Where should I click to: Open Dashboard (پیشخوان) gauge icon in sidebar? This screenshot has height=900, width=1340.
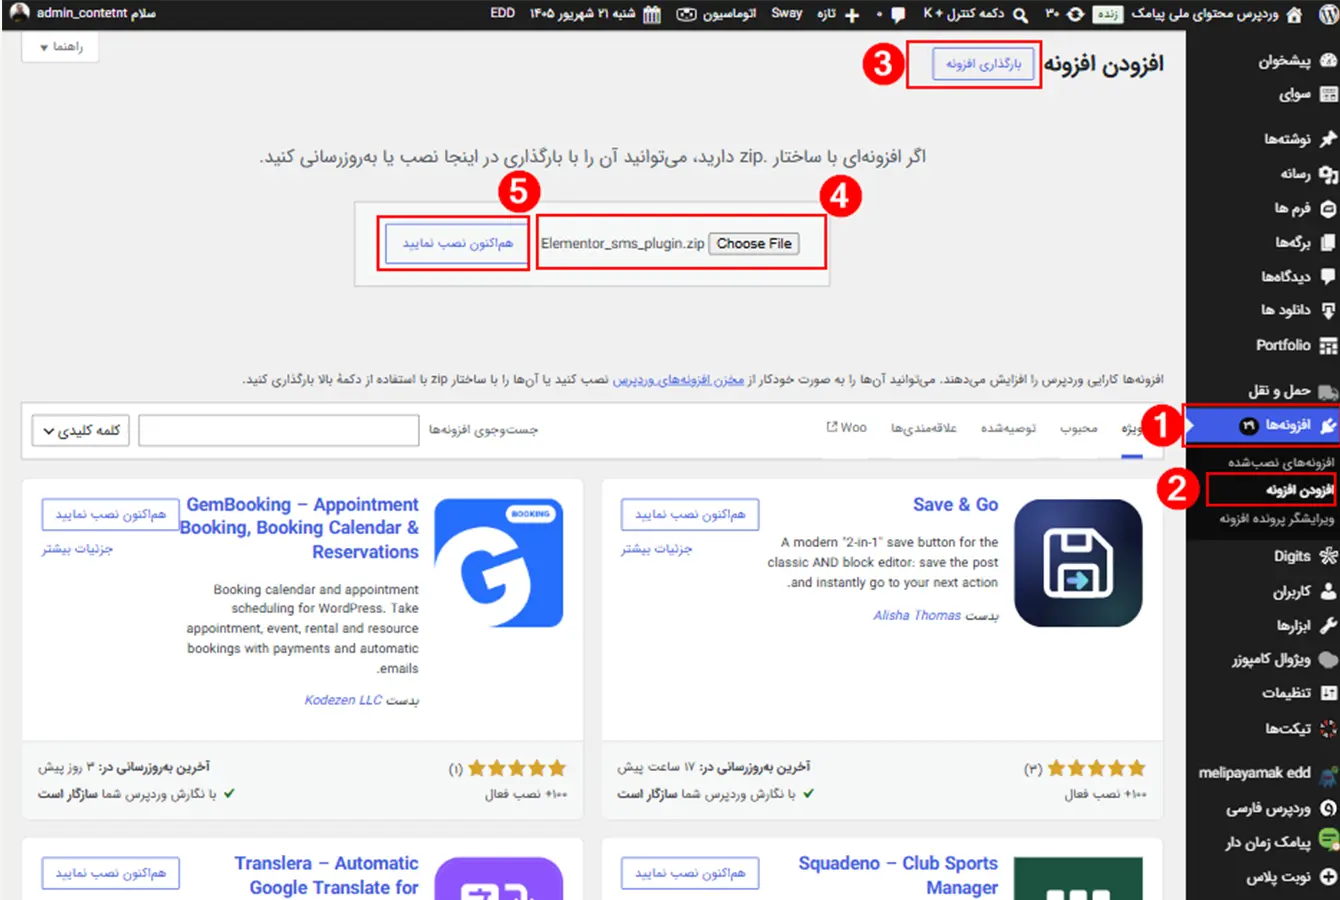[x=1328, y=61]
